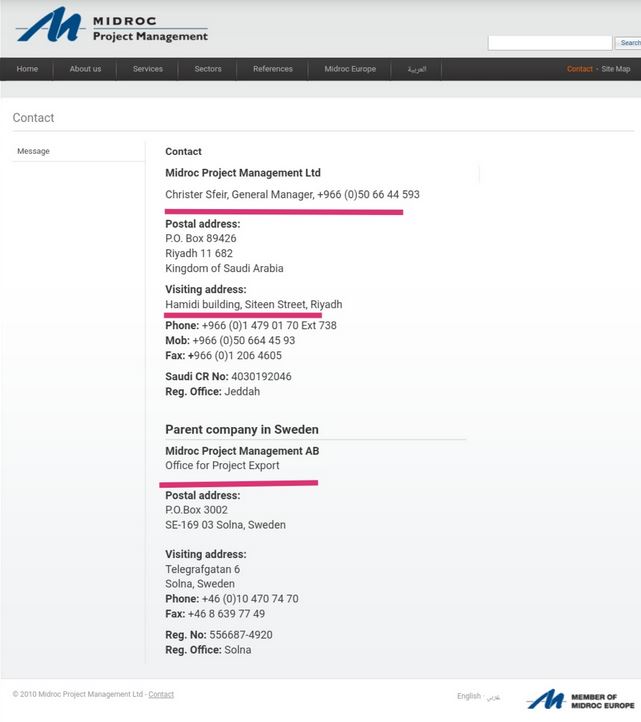Click the Midroc Project Management logo

coord(112,26)
